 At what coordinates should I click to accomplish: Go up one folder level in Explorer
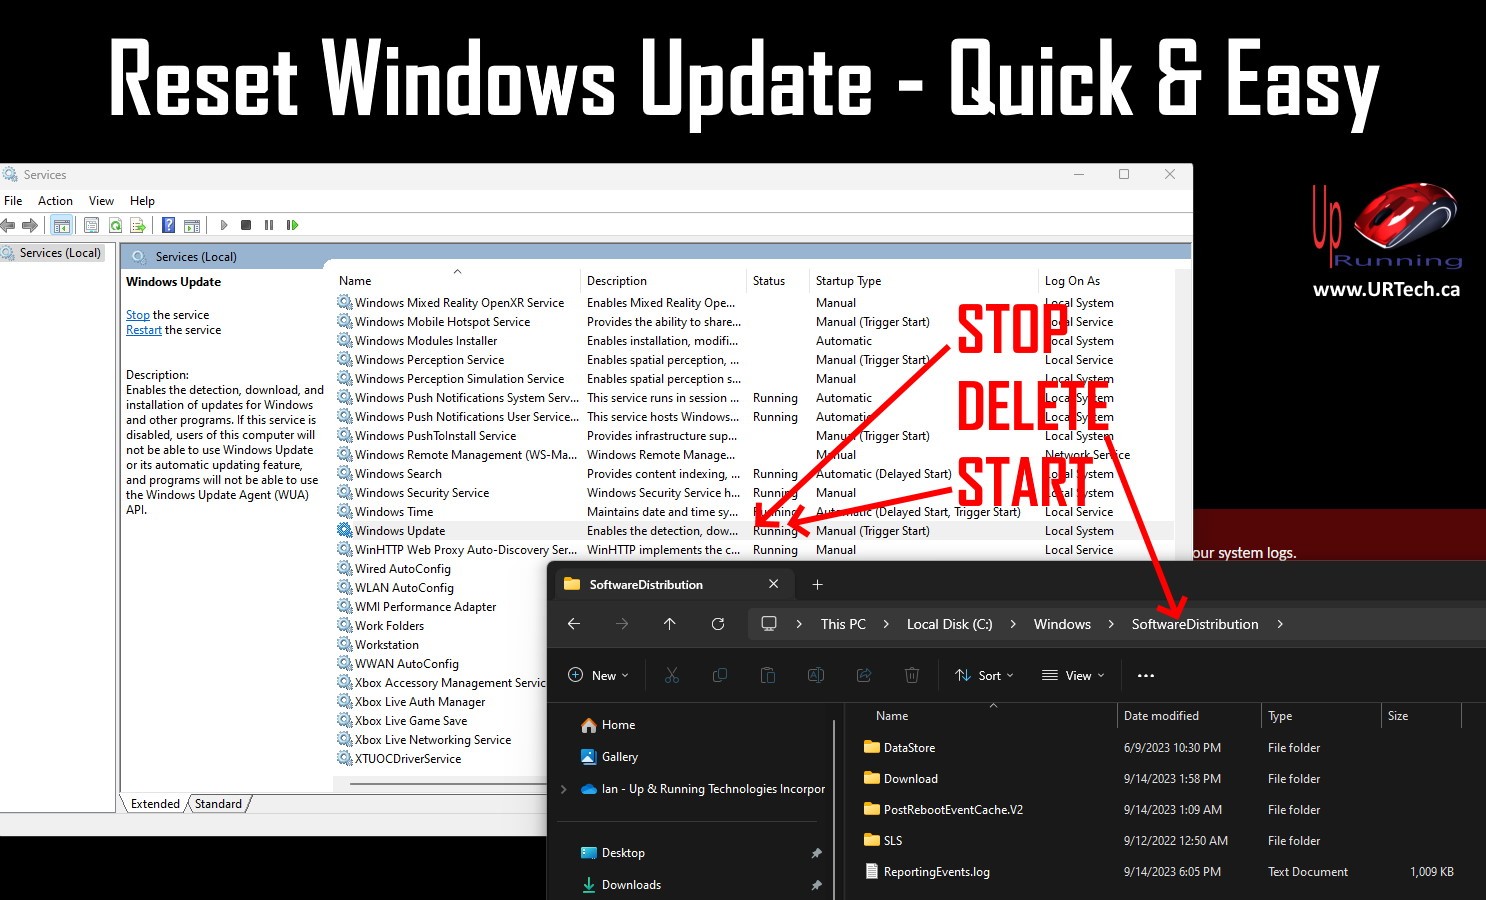click(669, 624)
